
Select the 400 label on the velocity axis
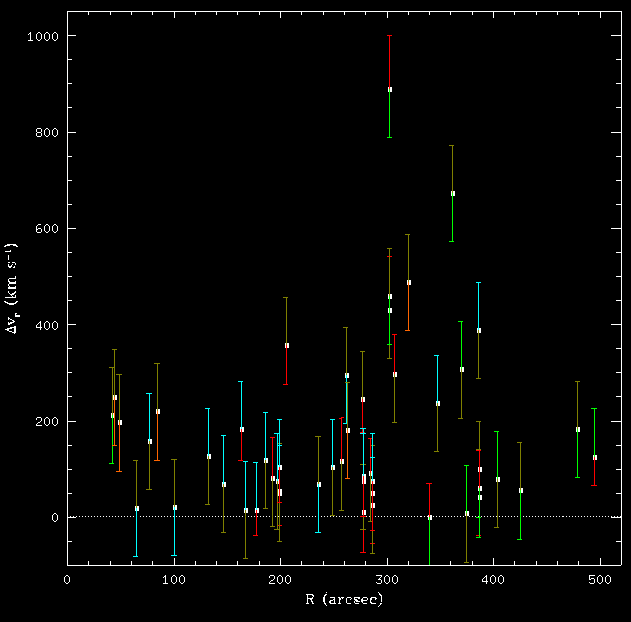click(47, 325)
